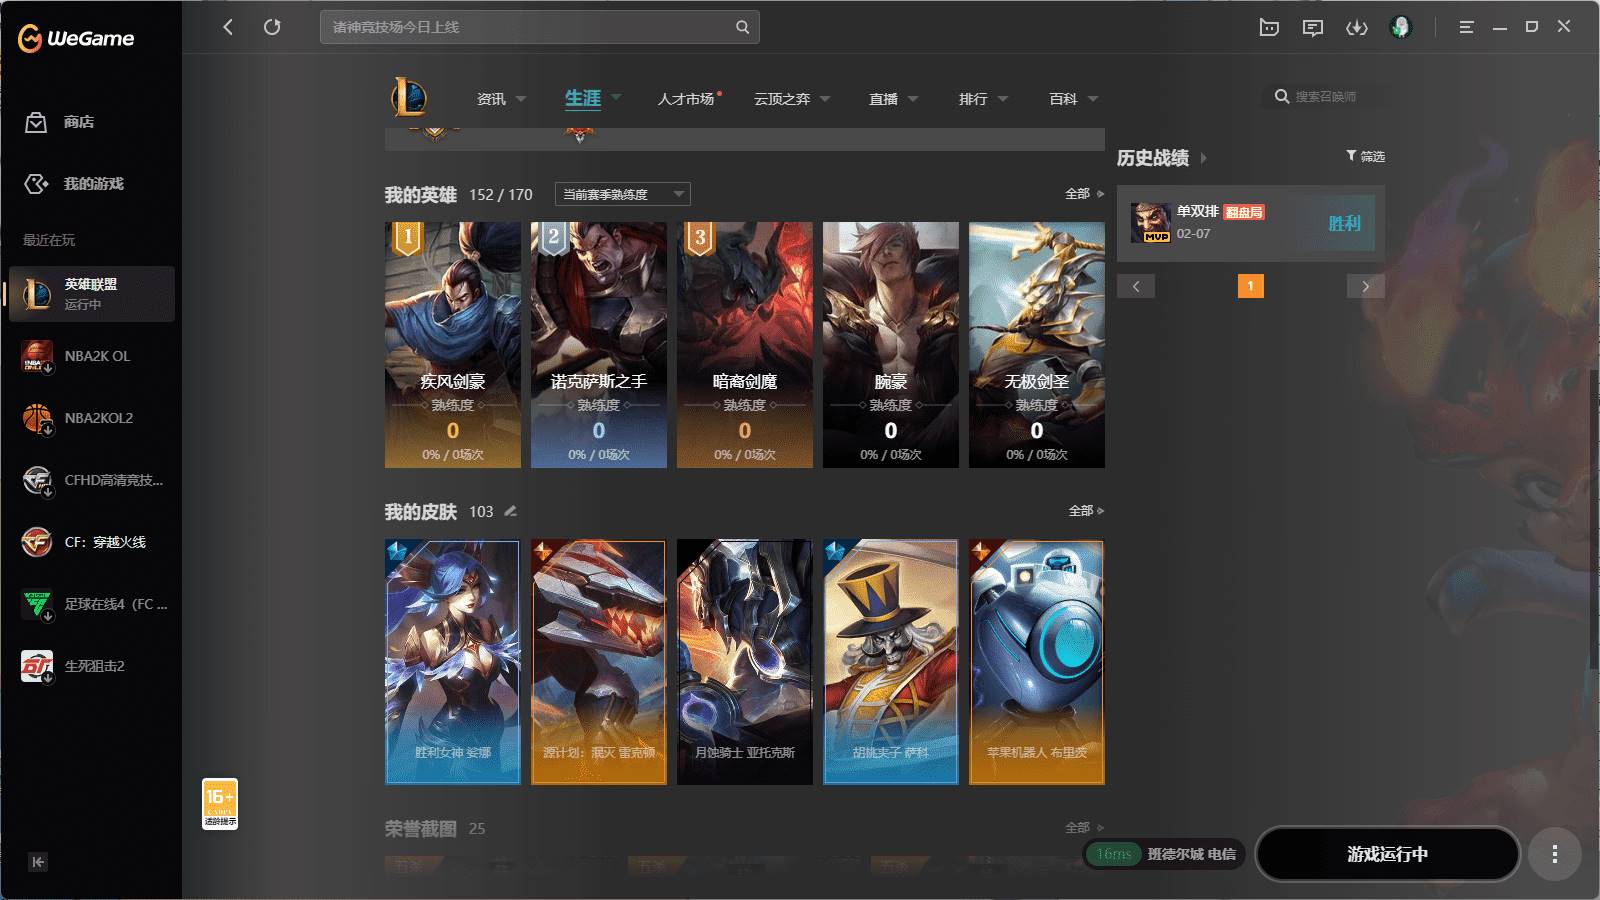Open the main menu hamburger icon
This screenshot has height=900, width=1600.
coord(1466,27)
